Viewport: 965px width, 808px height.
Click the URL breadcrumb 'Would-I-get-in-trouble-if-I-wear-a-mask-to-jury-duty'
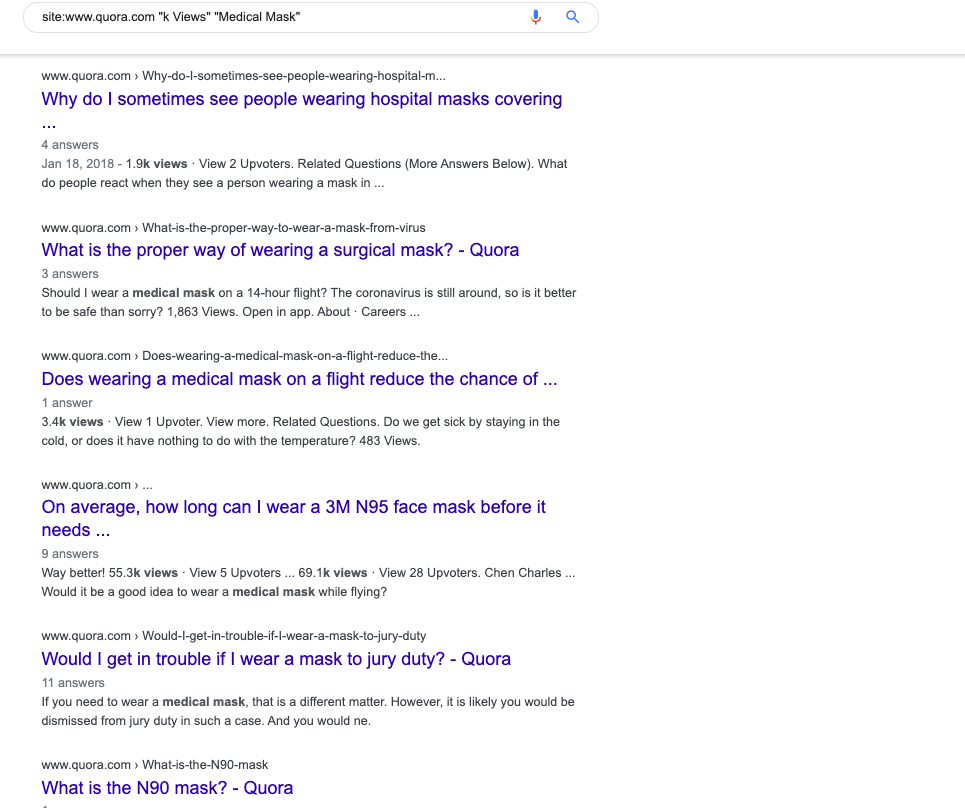(x=284, y=636)
